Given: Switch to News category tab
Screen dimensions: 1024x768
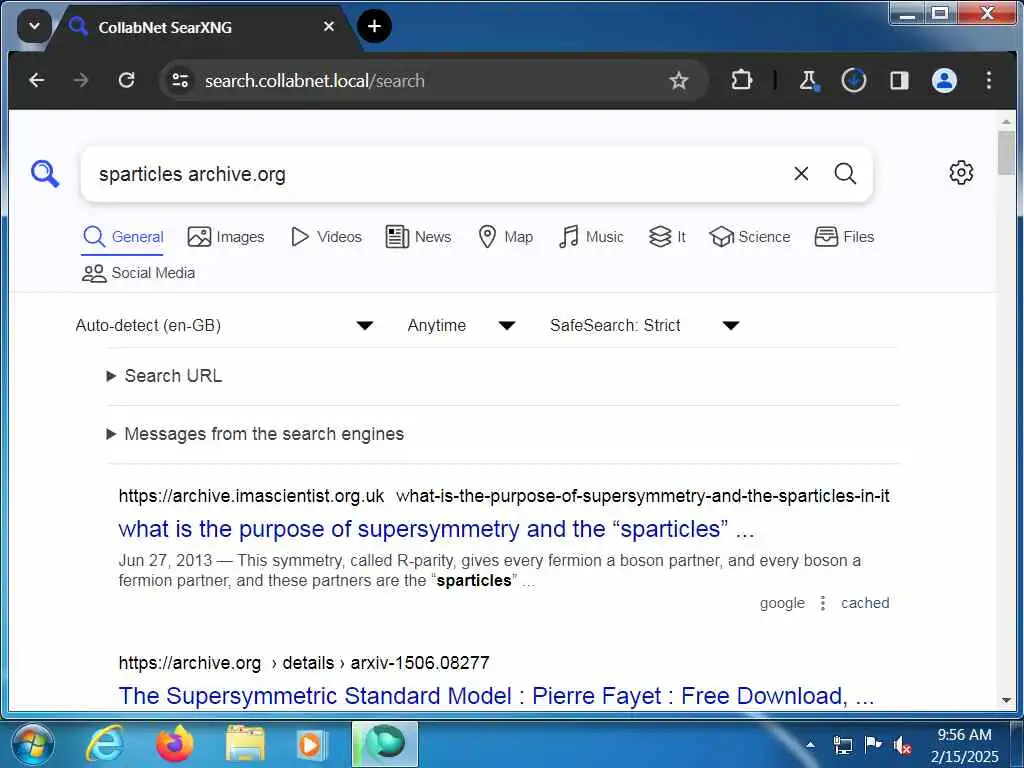Looking at the screenshot, I should click(x=419, y=237).
